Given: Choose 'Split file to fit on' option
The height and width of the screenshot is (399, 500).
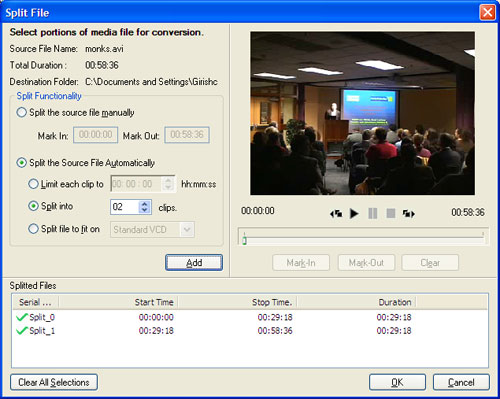Looking at the screenshot, I should point(33,229).
